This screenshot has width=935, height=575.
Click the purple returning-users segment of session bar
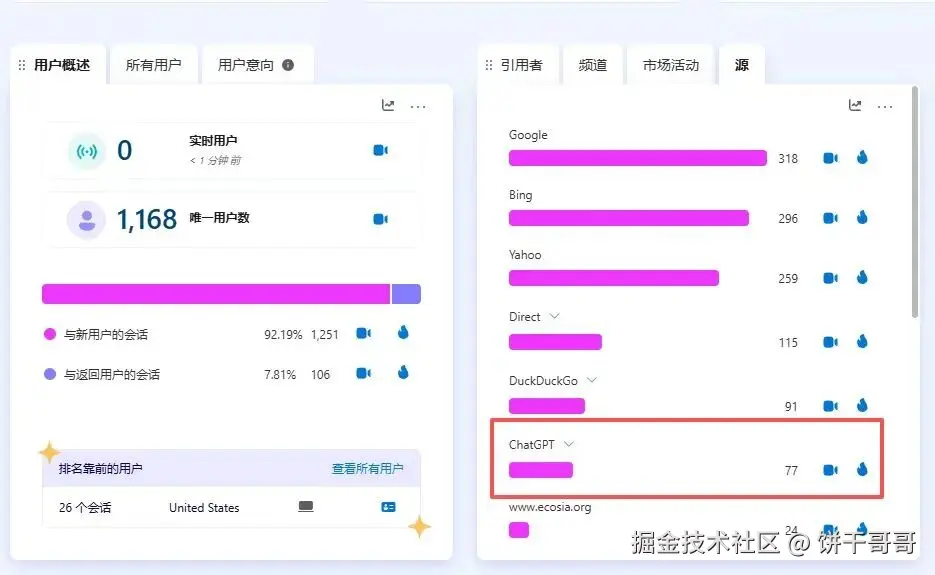point(406,294)
